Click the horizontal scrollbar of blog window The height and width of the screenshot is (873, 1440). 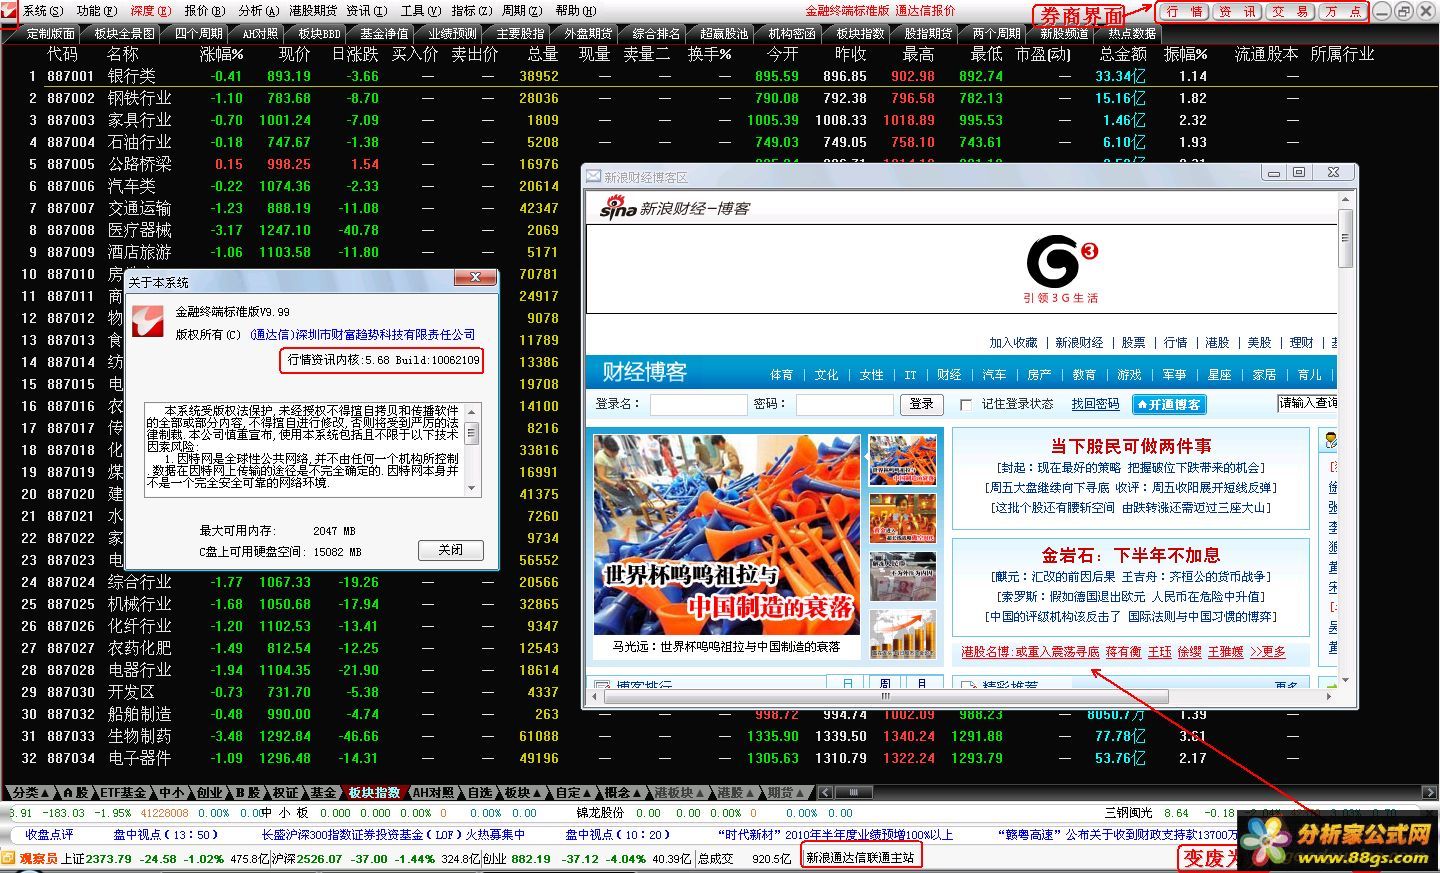pyautogui.click(x=885, y=696)
